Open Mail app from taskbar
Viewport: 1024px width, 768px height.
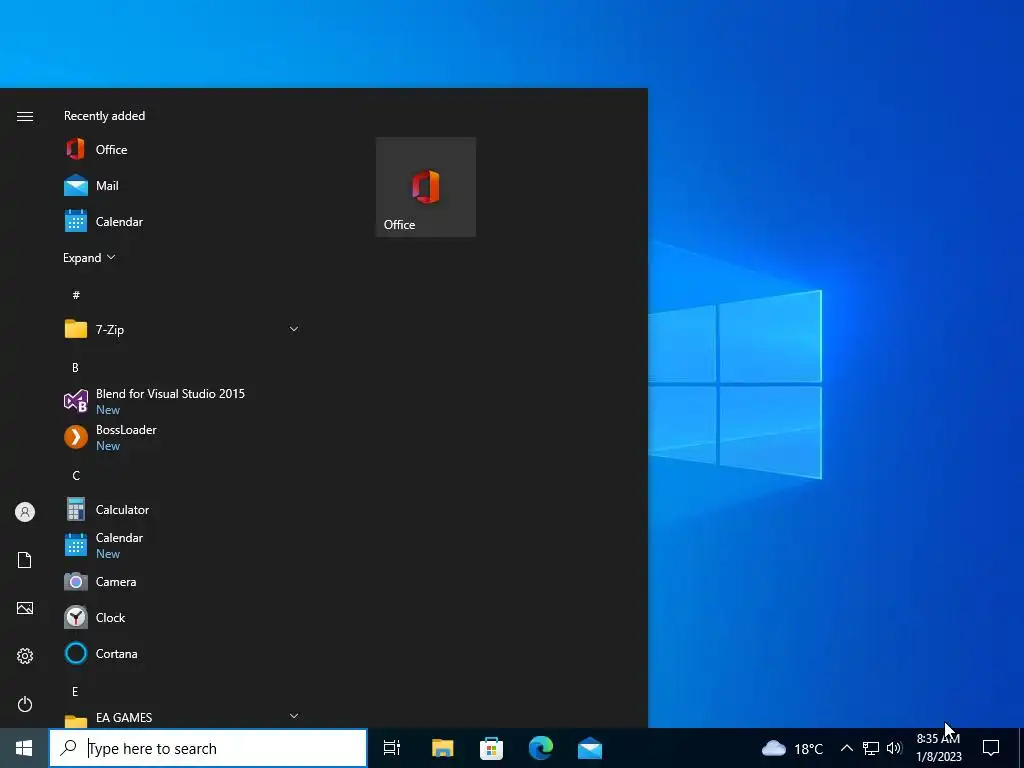[x=590, y=748]
